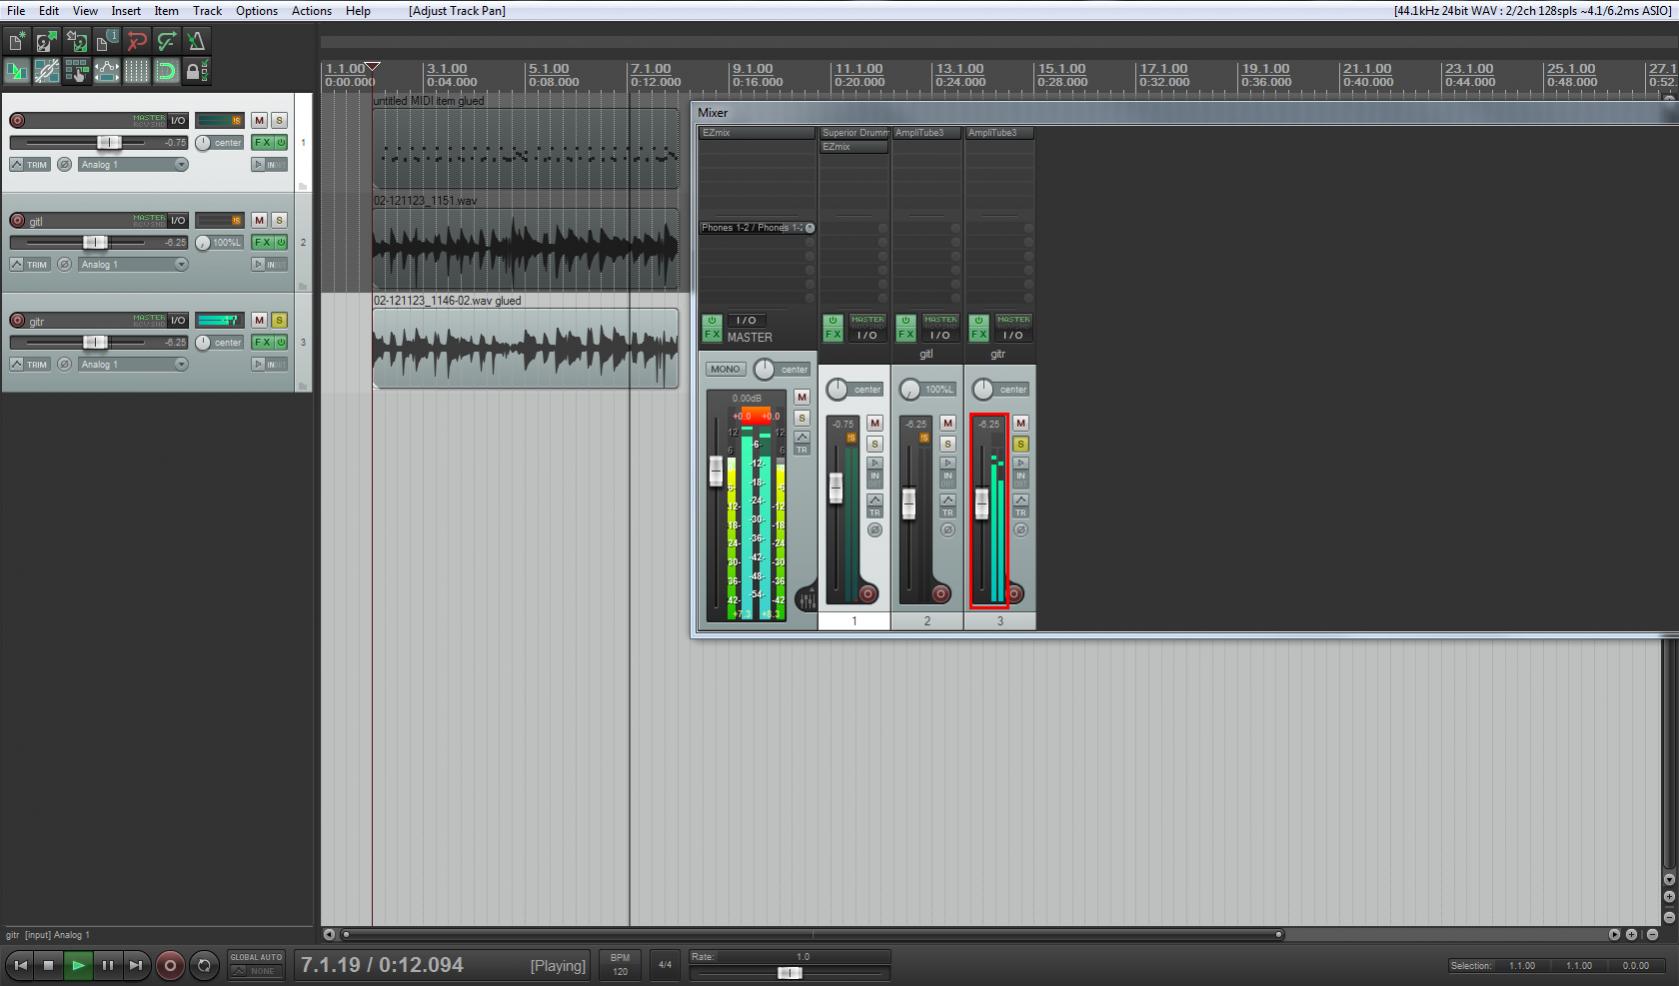Click the locking padlock toolbar icon
This screenshot has width=1679, height=986.
click(x=196, y=71)
